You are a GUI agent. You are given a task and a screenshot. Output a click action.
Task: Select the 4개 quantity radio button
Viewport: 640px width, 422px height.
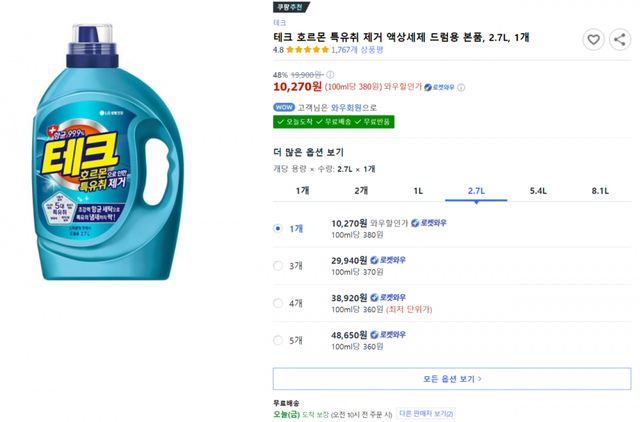[278, 303]
